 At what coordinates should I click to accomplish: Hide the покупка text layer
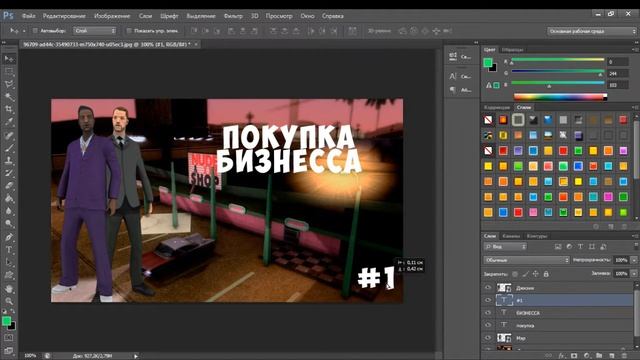488,325
